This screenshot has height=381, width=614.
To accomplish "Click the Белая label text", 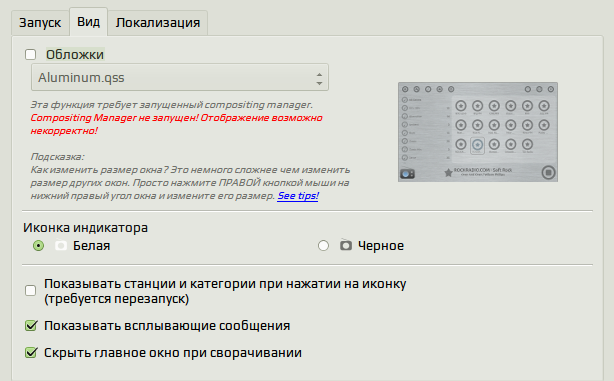I will pos(91,246).
